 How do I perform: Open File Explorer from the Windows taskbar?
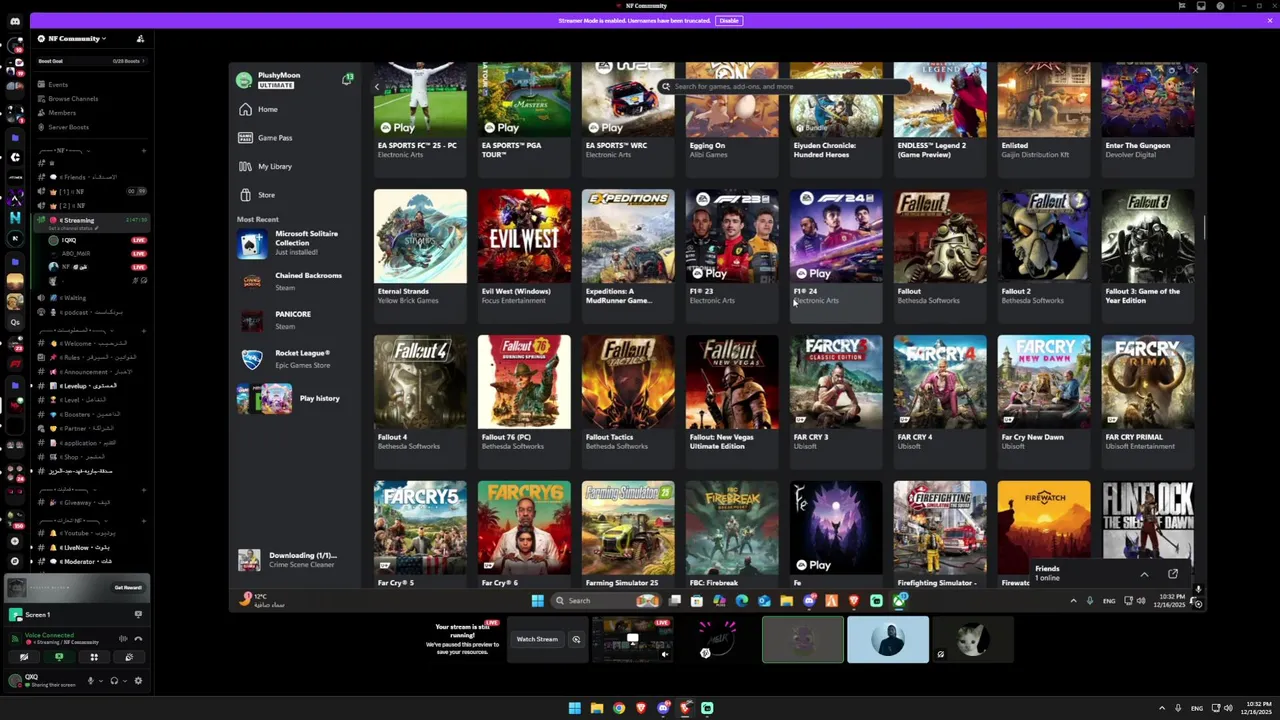click(597, 708)
